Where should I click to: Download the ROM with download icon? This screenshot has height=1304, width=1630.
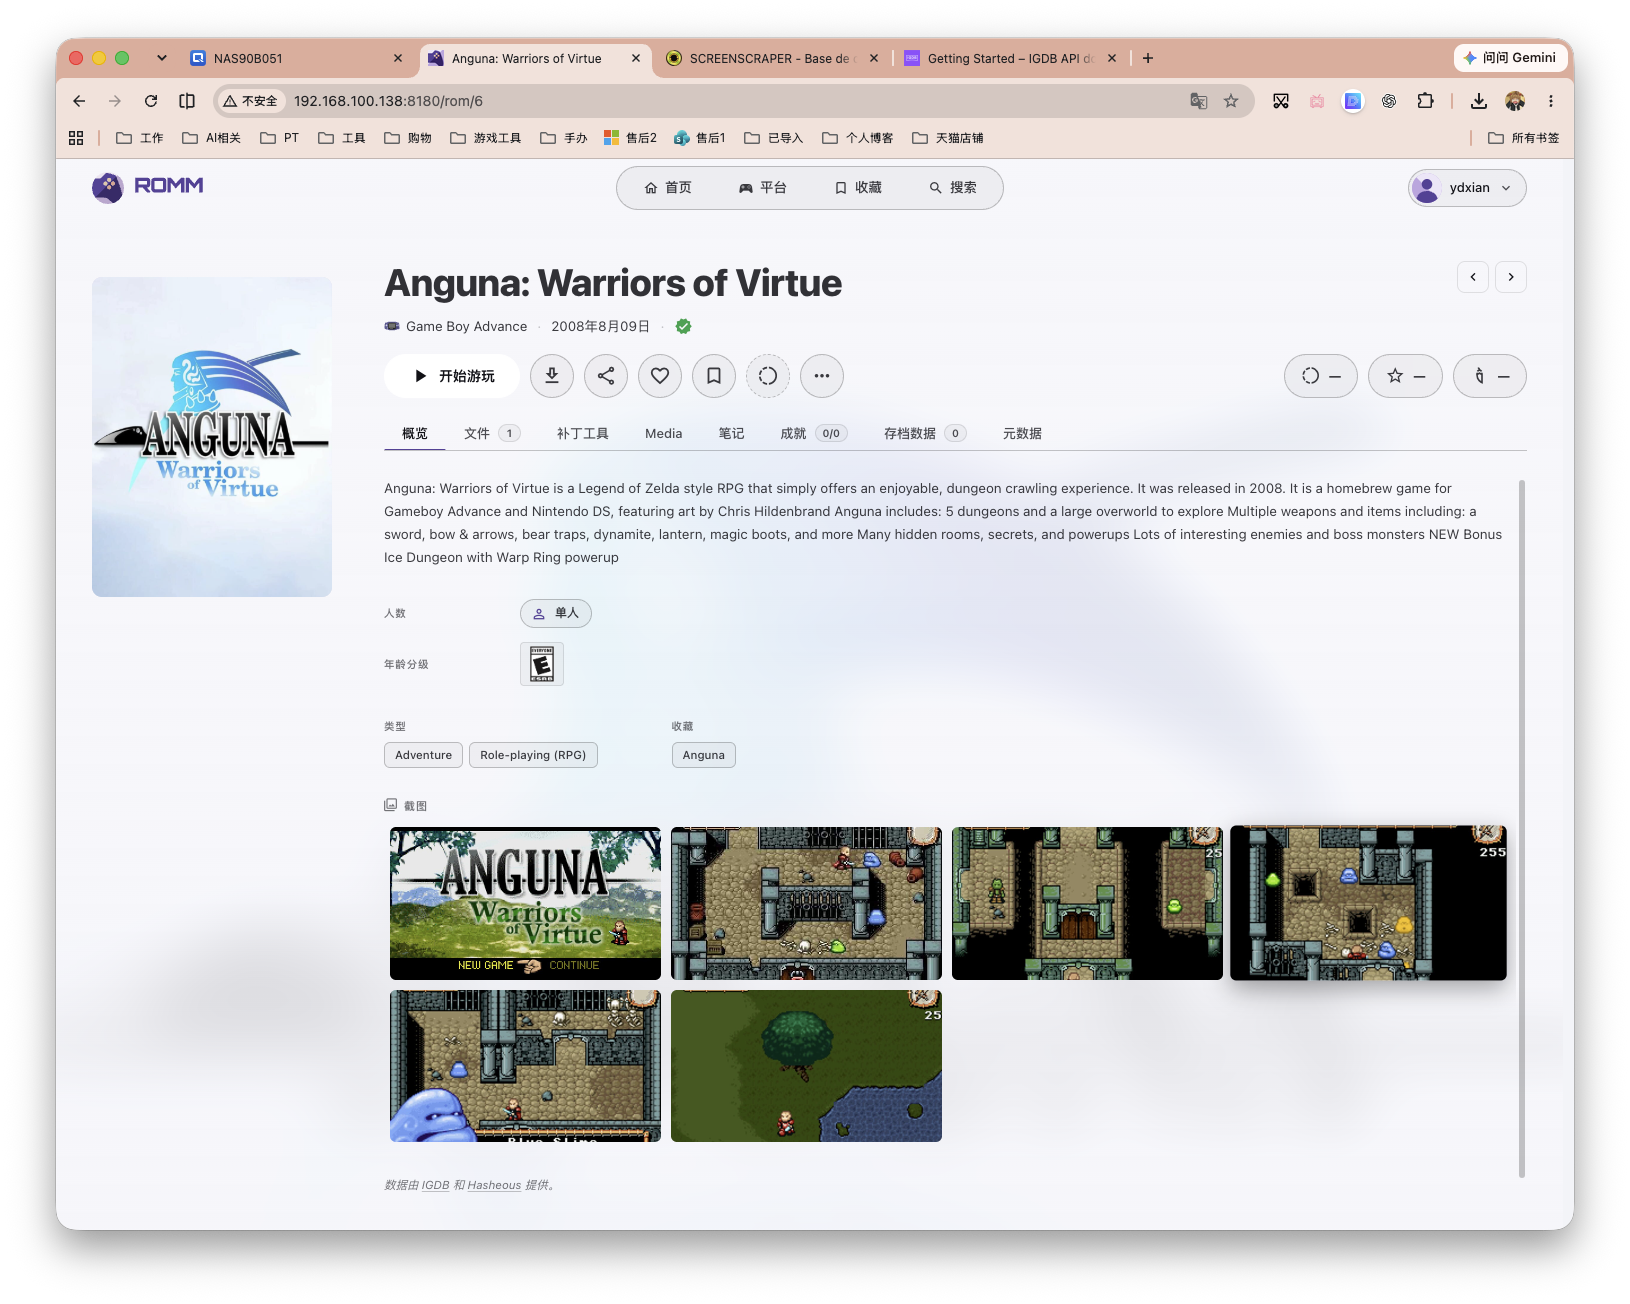552,376
